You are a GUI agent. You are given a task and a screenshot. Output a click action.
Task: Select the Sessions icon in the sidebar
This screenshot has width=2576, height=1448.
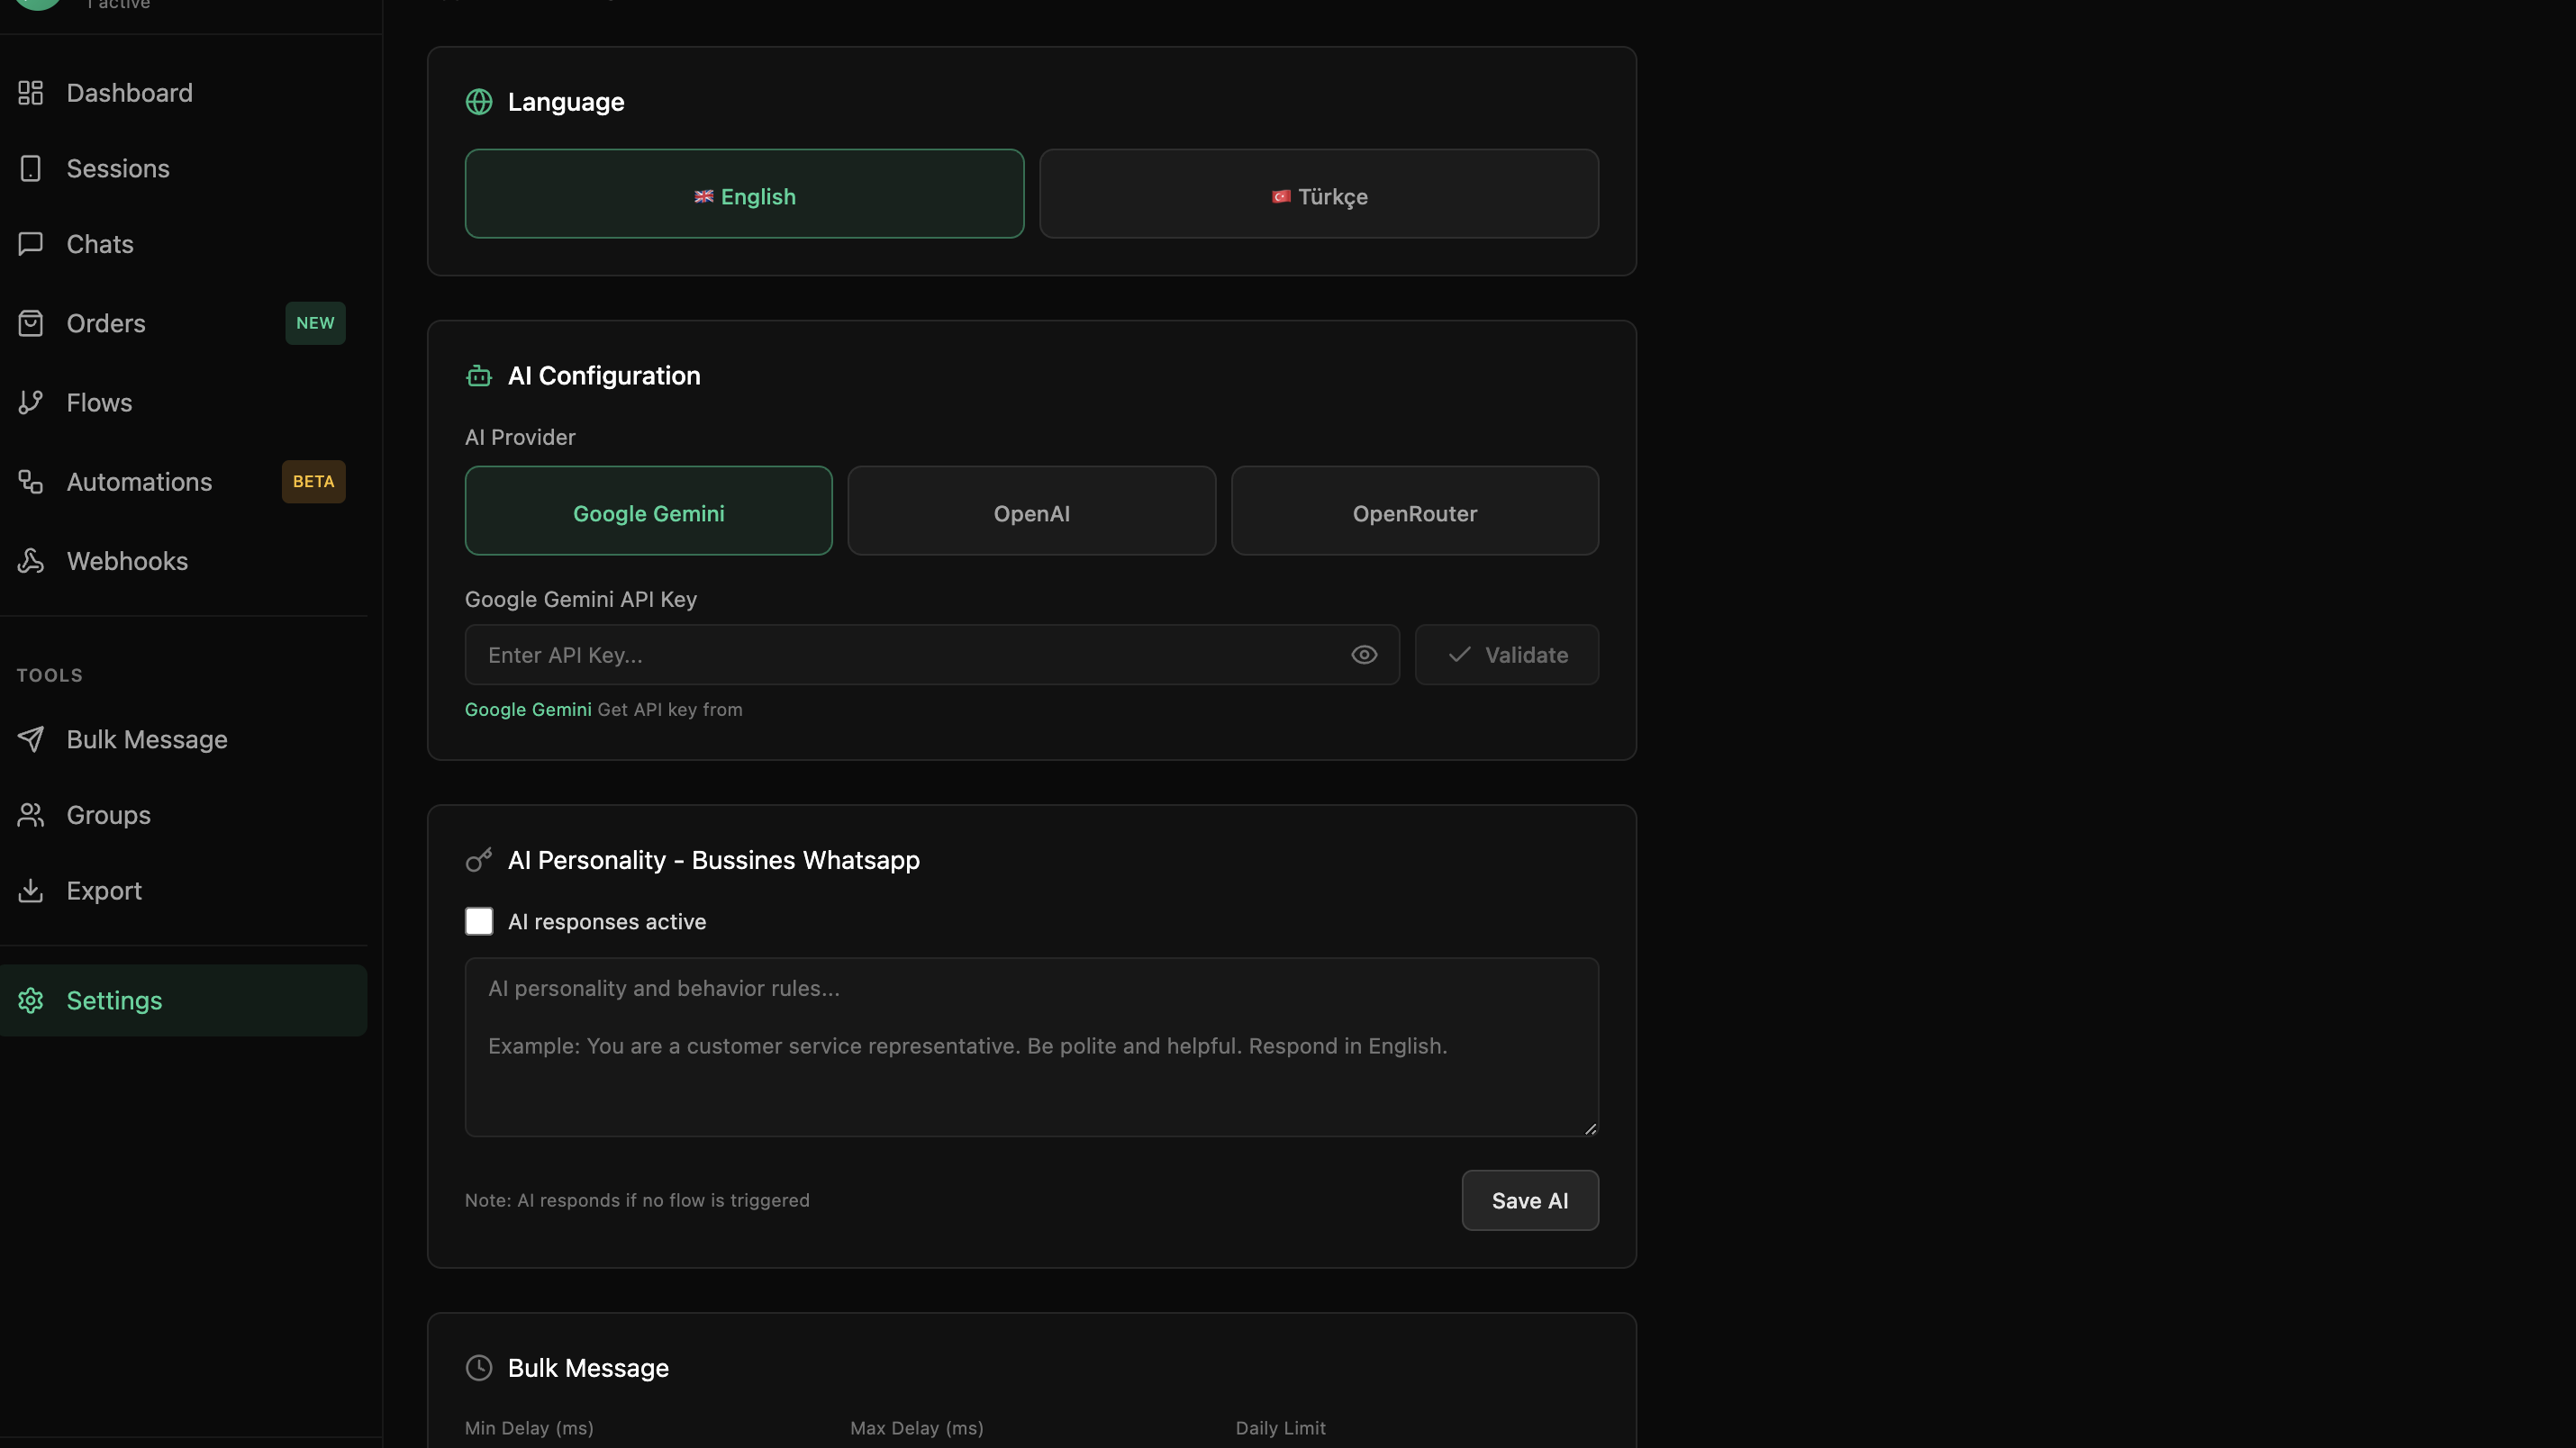point(30,168)
